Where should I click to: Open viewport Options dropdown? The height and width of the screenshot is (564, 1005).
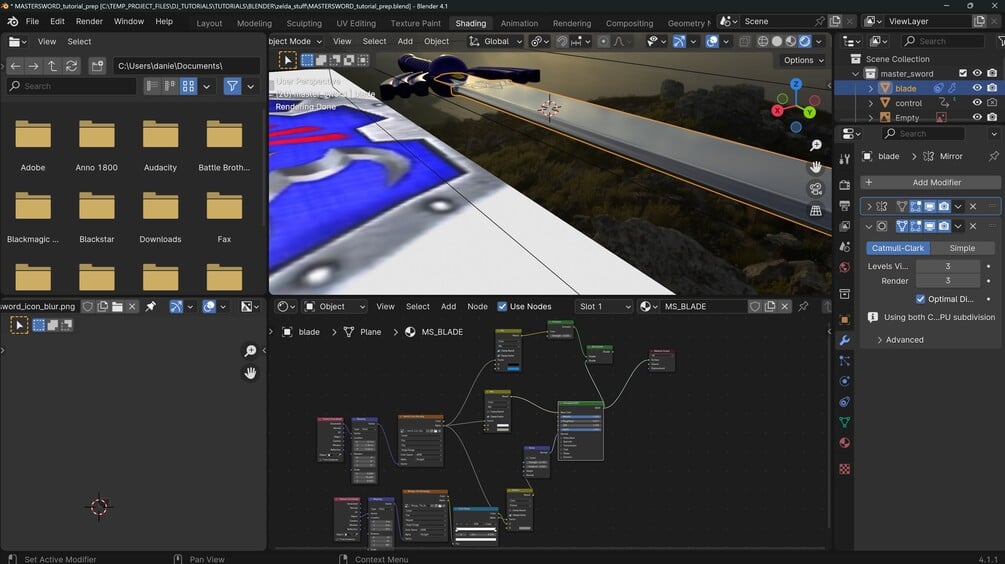tap(804, 60)
